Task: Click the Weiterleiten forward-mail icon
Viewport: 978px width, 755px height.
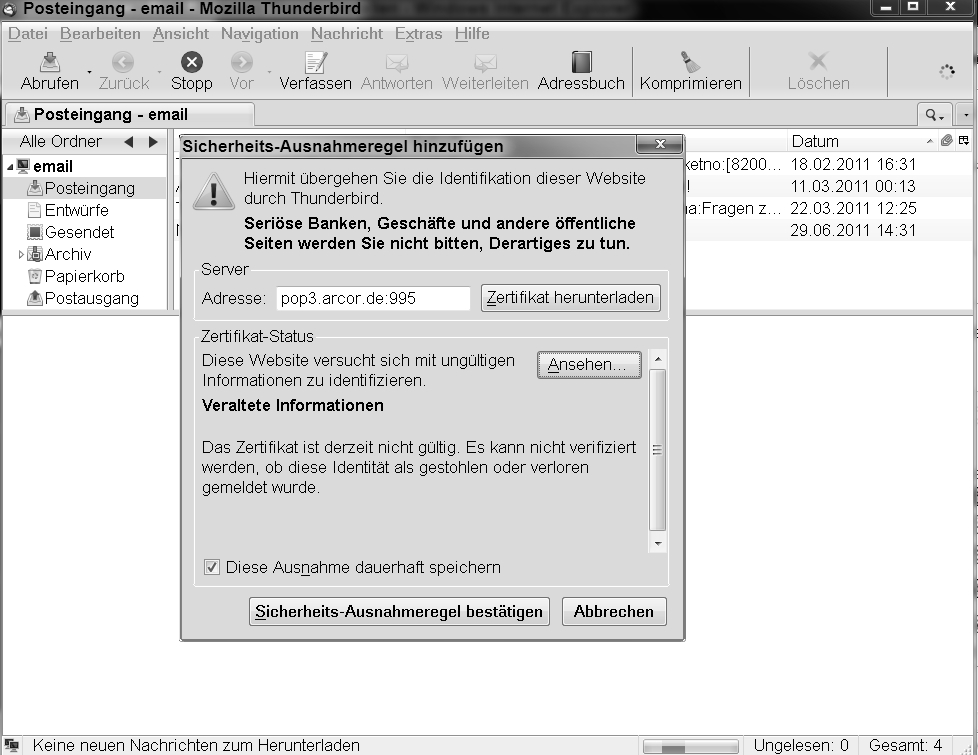Action: (x=485, y=62)
